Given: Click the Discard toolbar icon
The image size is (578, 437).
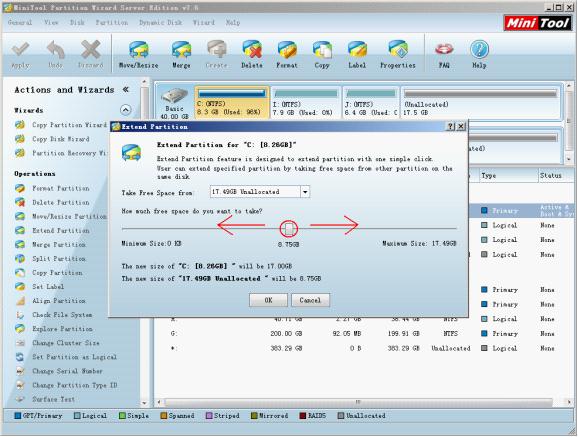Looking at the screenshot, I should pos(90,55).
